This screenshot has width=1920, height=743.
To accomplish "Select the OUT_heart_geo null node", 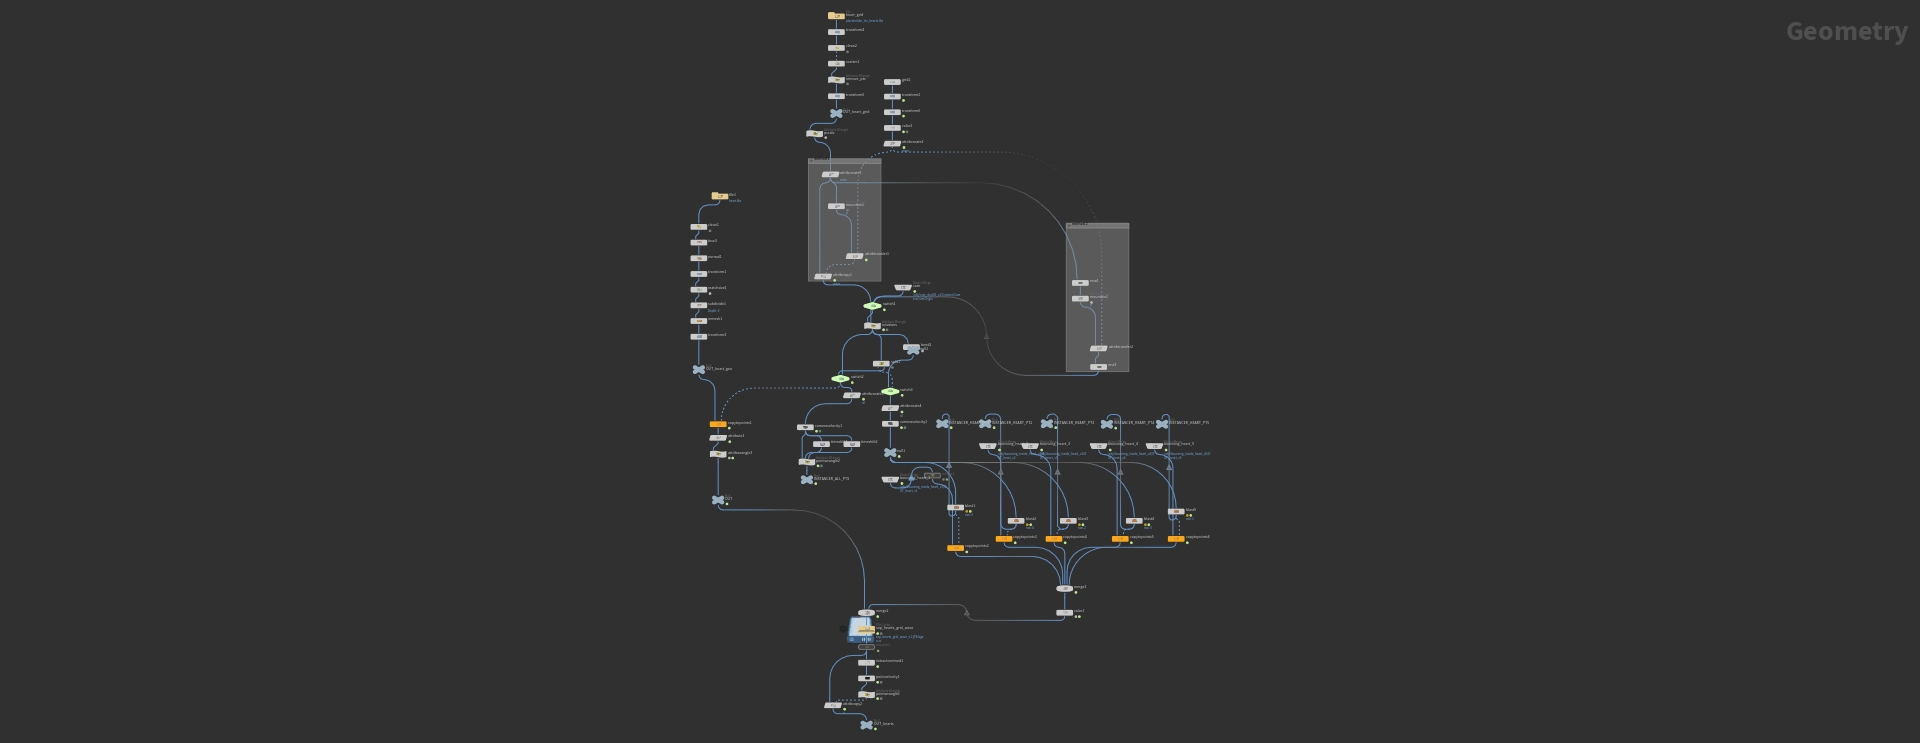I will point(699,369).
